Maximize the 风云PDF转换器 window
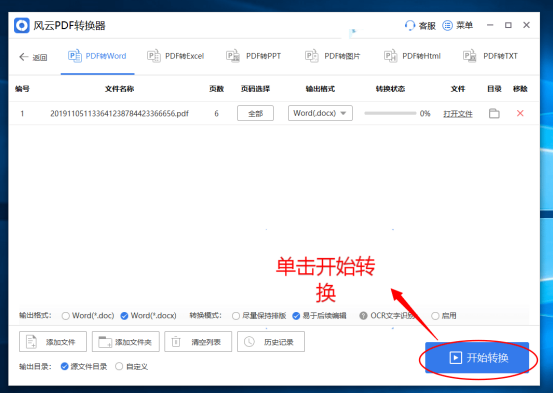553x393 pixels. [508, 25]
